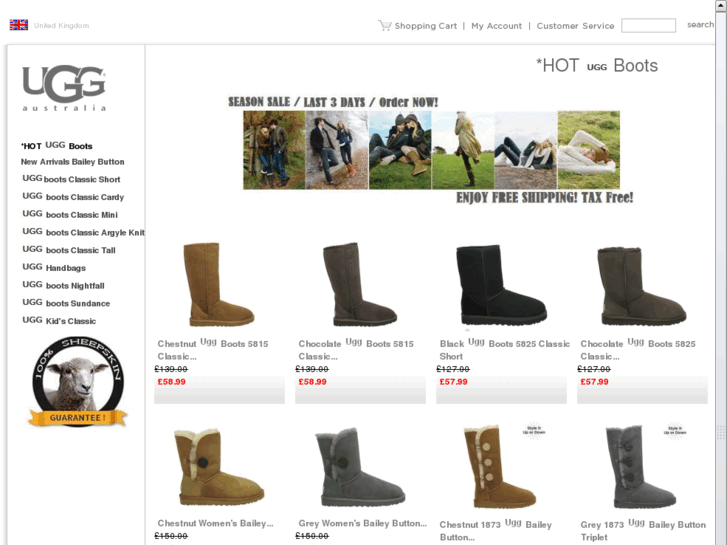Screen dimensions: 727x545
Task: Open the Shopping Cart link
Action: [426, 26]
